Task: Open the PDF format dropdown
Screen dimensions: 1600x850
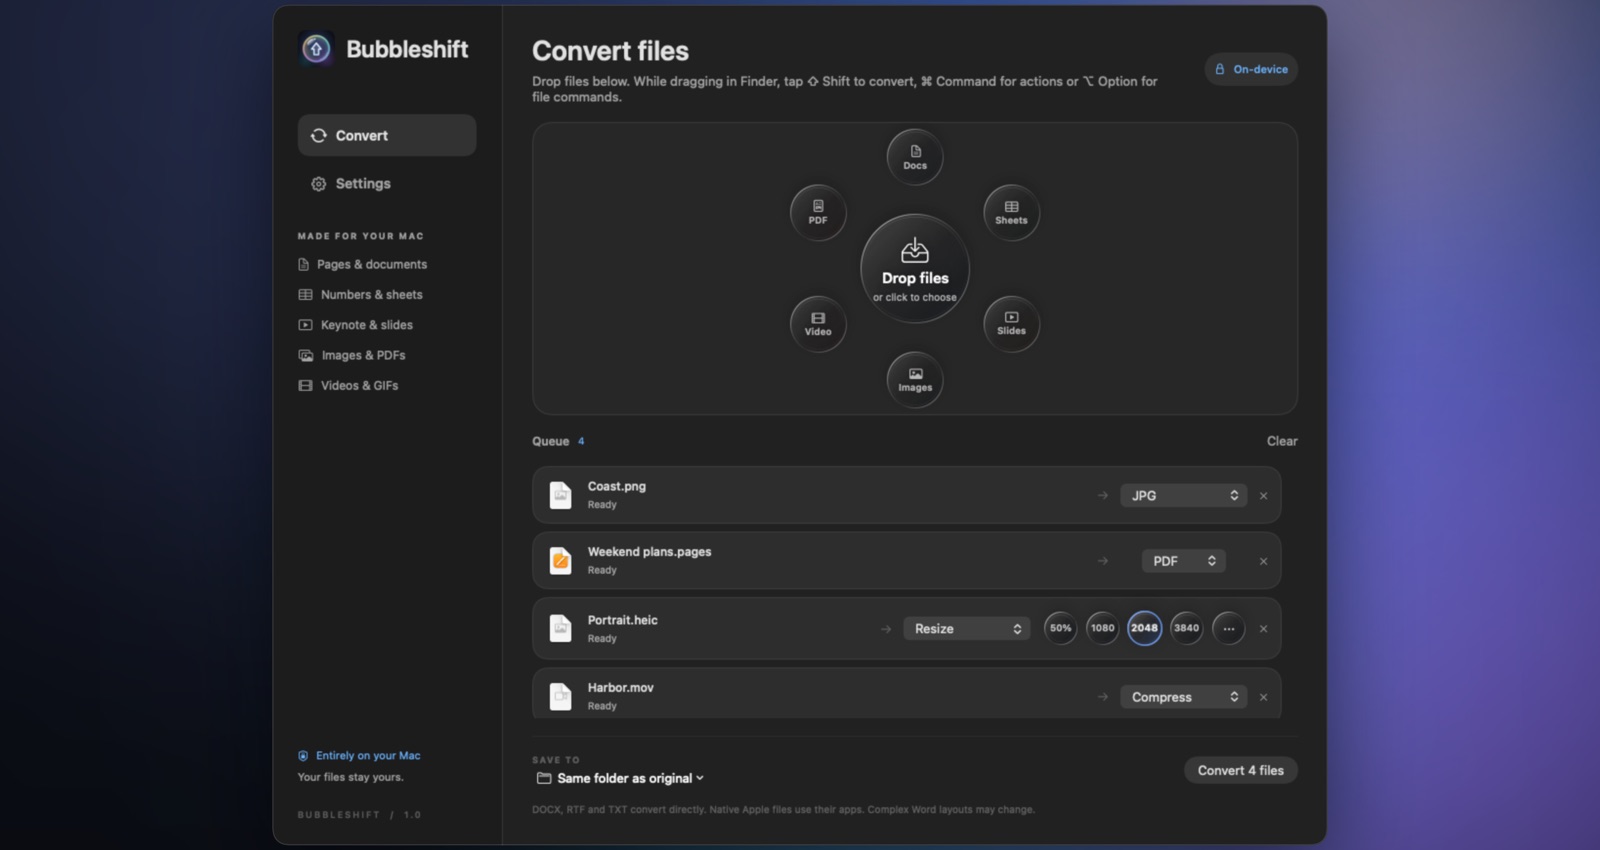Action: pyautogui.click(x=1184, y=561)
